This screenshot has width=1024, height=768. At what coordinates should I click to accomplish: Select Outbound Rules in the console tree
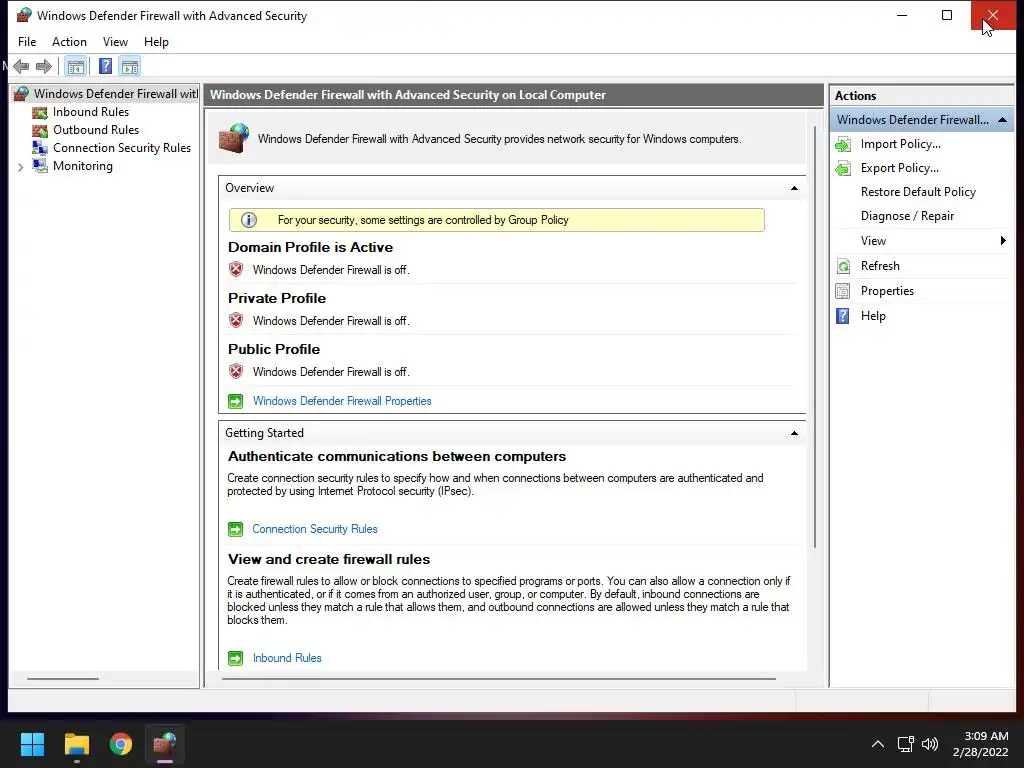pyautogui.click(x=96, y=130)
